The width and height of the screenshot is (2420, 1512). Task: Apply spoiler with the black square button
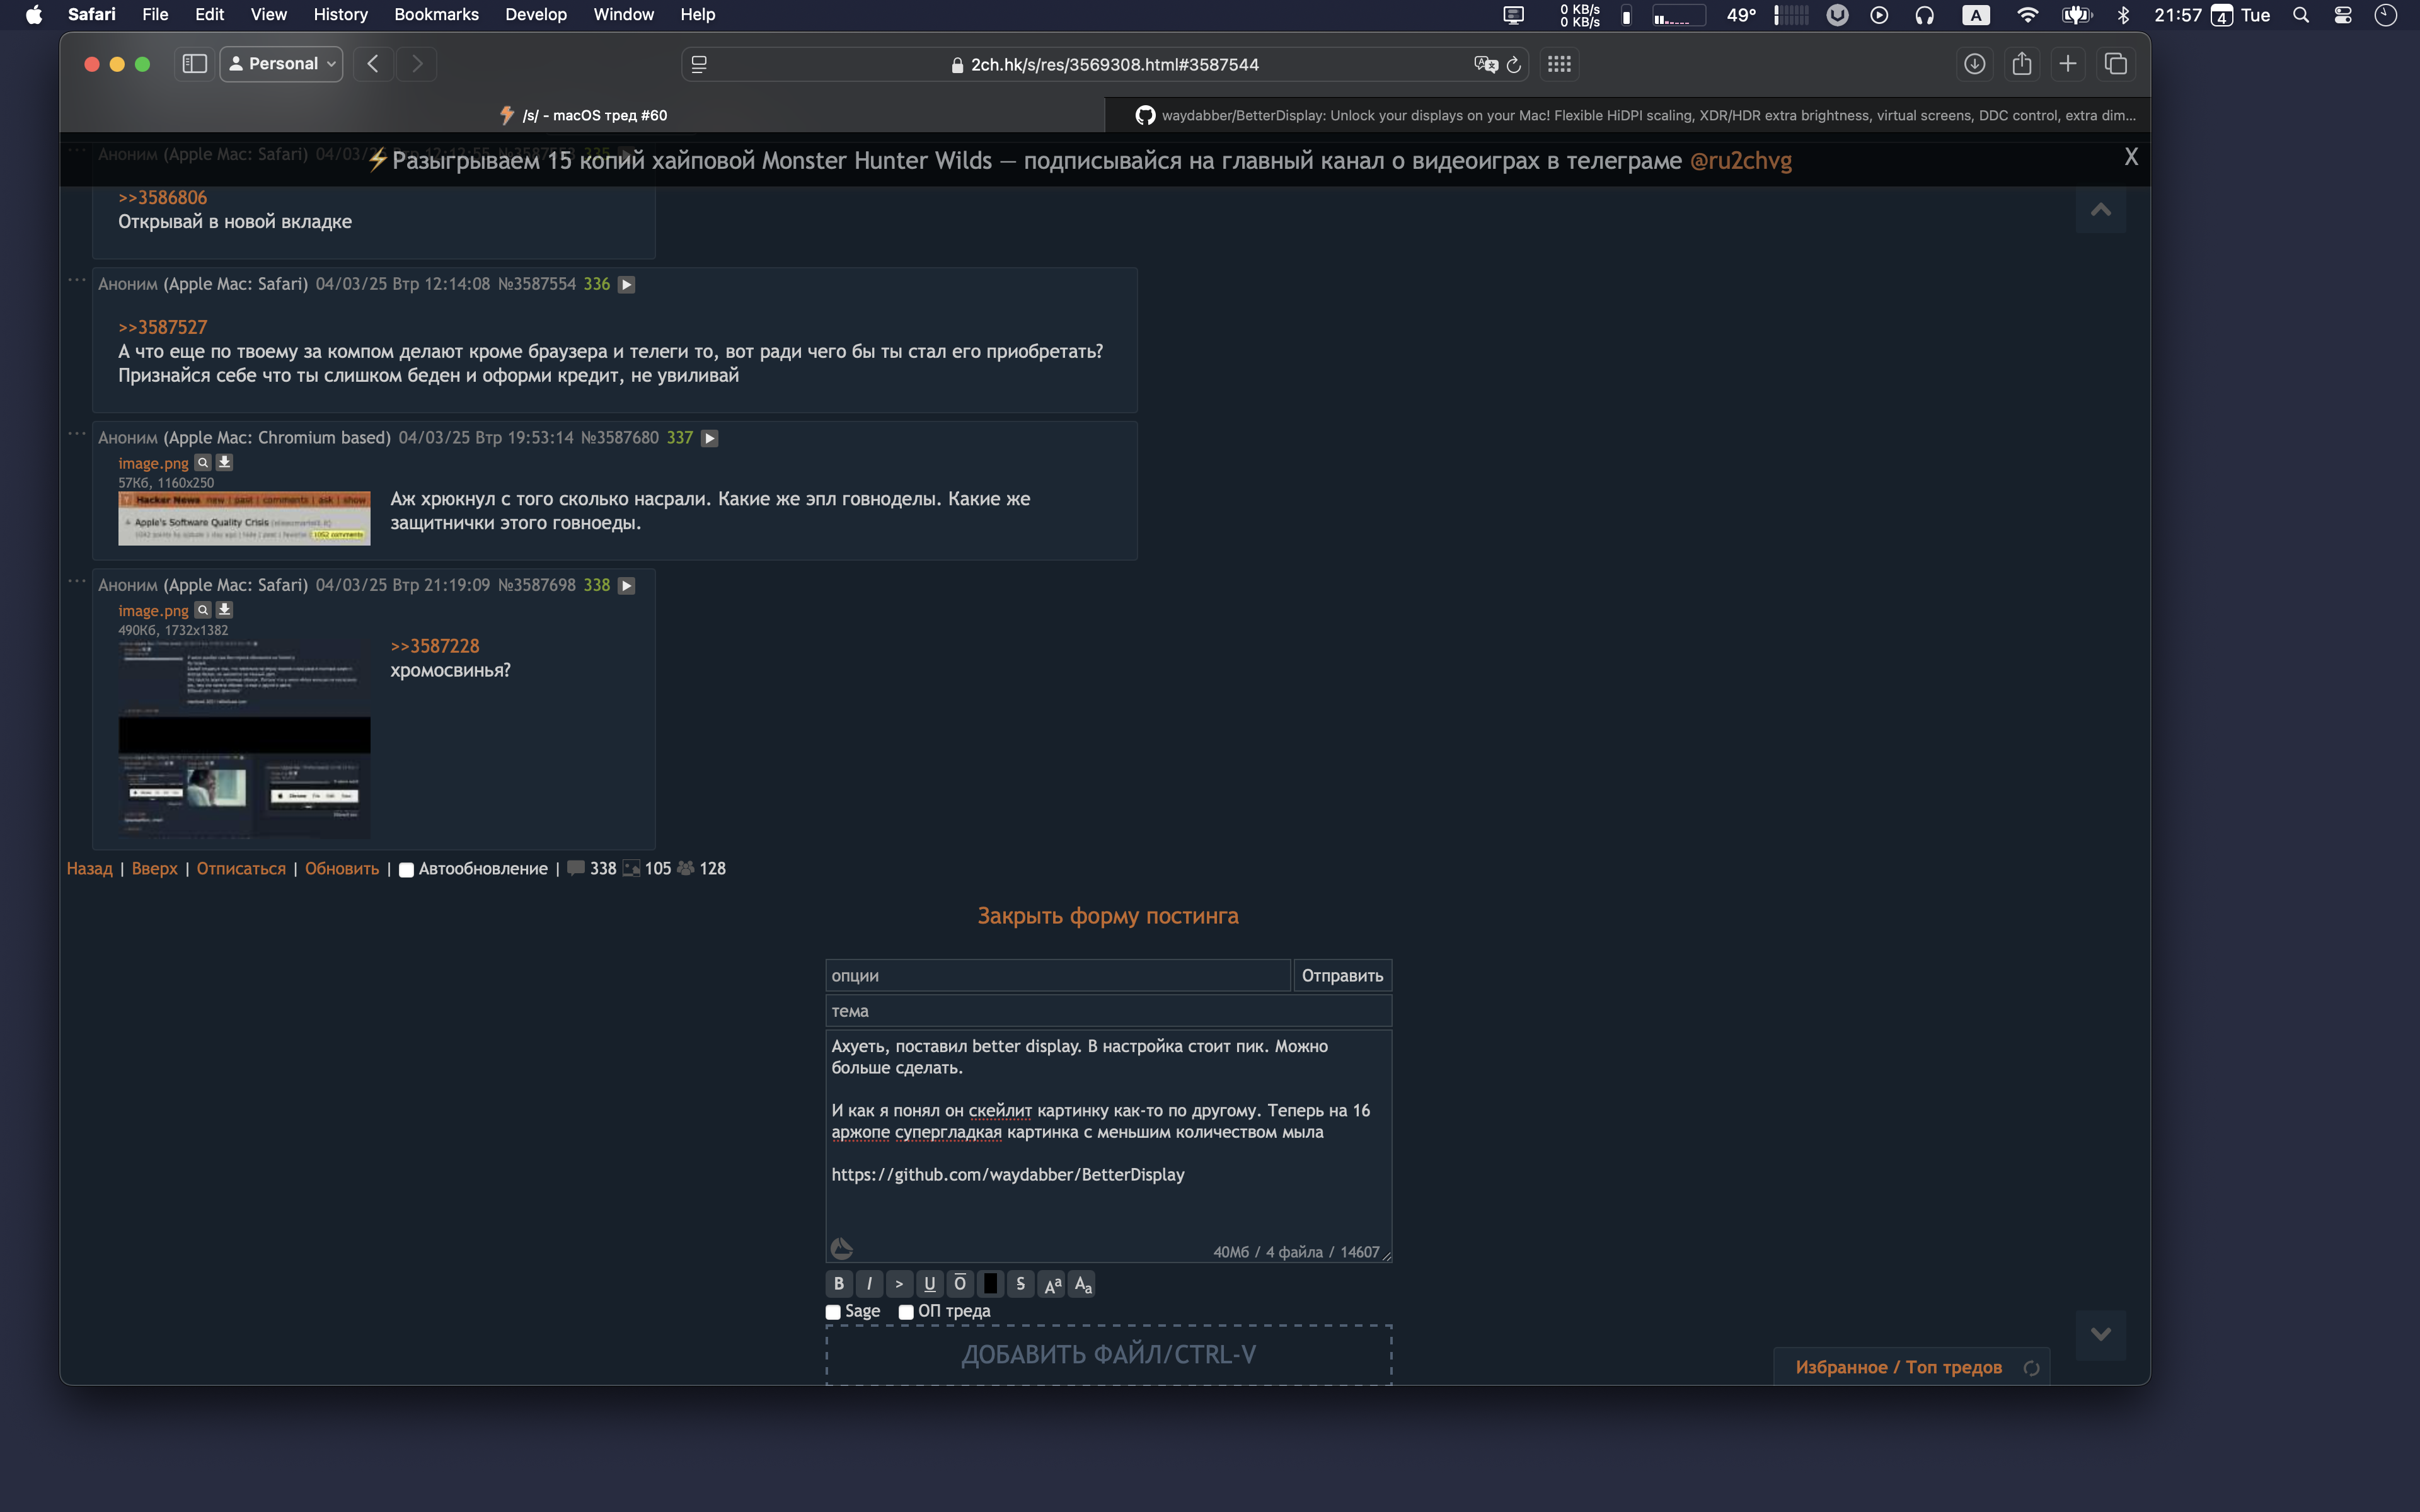pos(990,1284)
